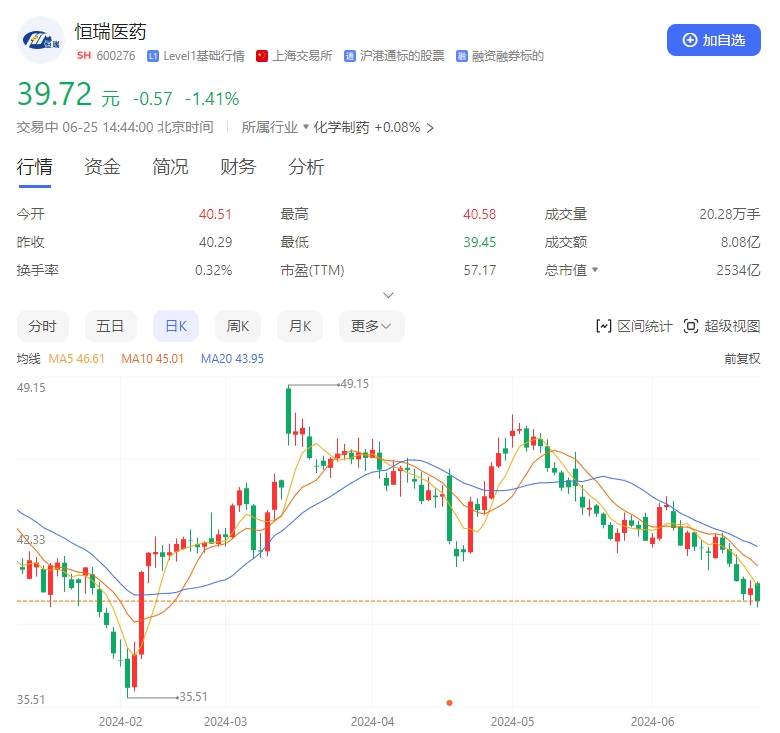Click the 市盈(TTM) value 57.17
The image size is (780, 733).
pos(480,270)
